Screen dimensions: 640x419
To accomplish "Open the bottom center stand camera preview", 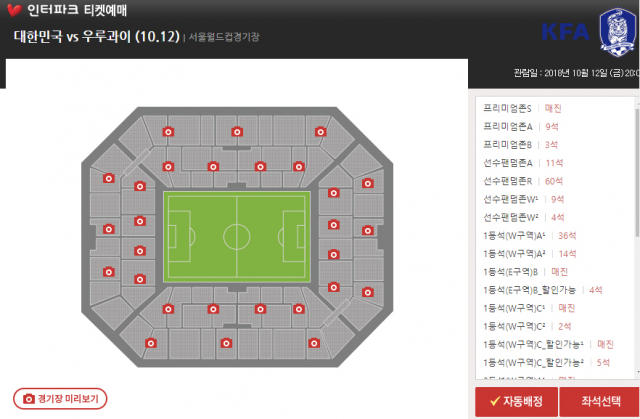I will pyautogui.click(x=227, y=343).
